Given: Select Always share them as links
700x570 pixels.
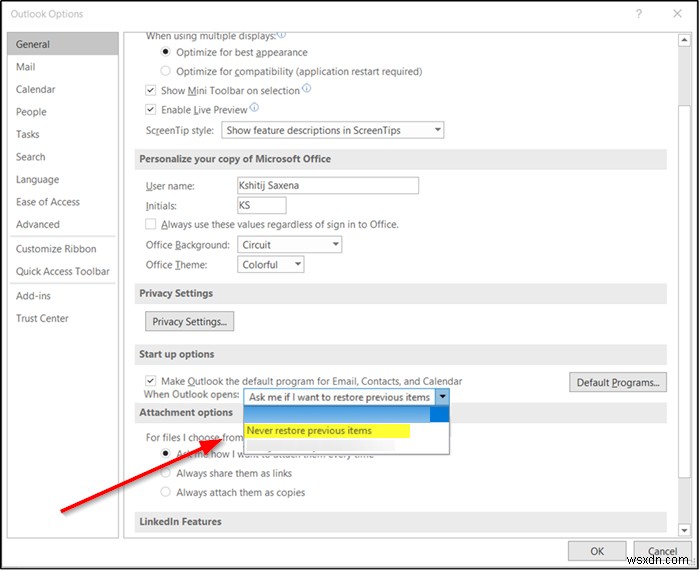Looking at the screenshot, I should click(166, 473).
